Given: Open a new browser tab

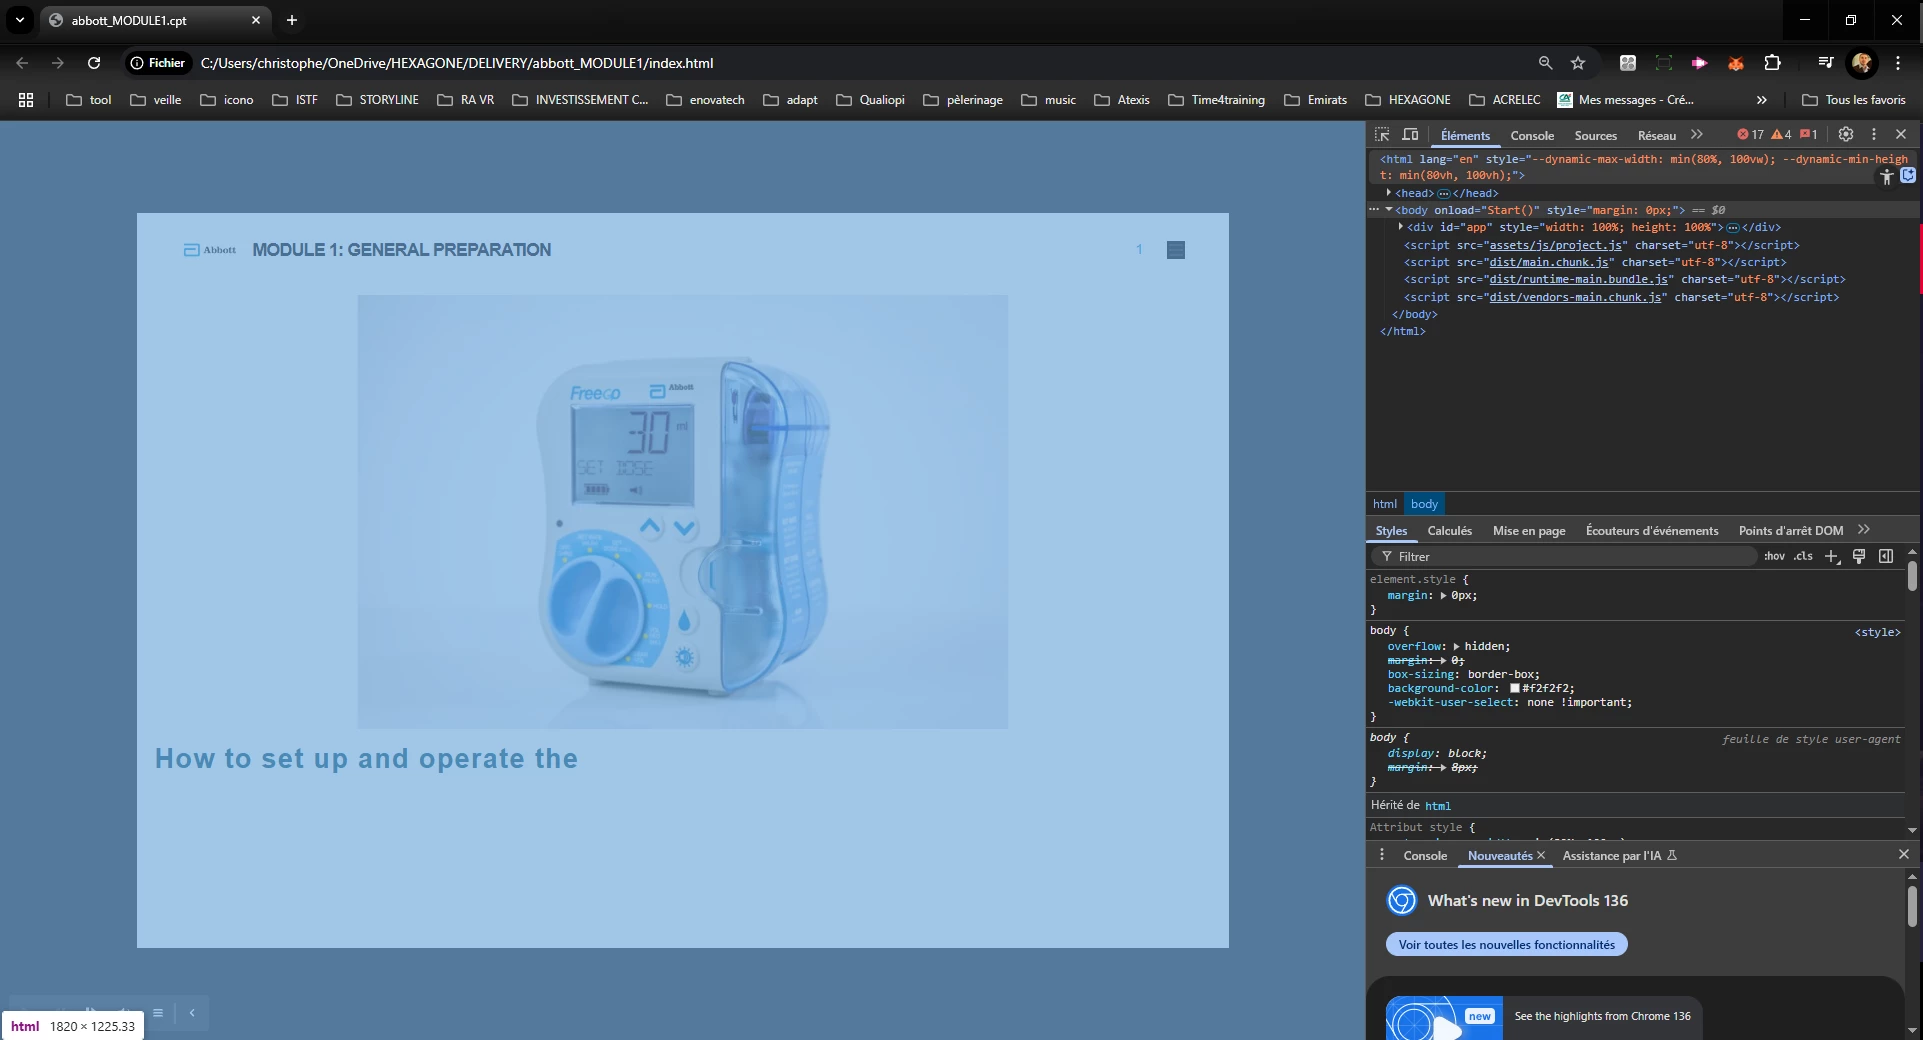Looking at the screenshot, I should click(x=292, y=20).
